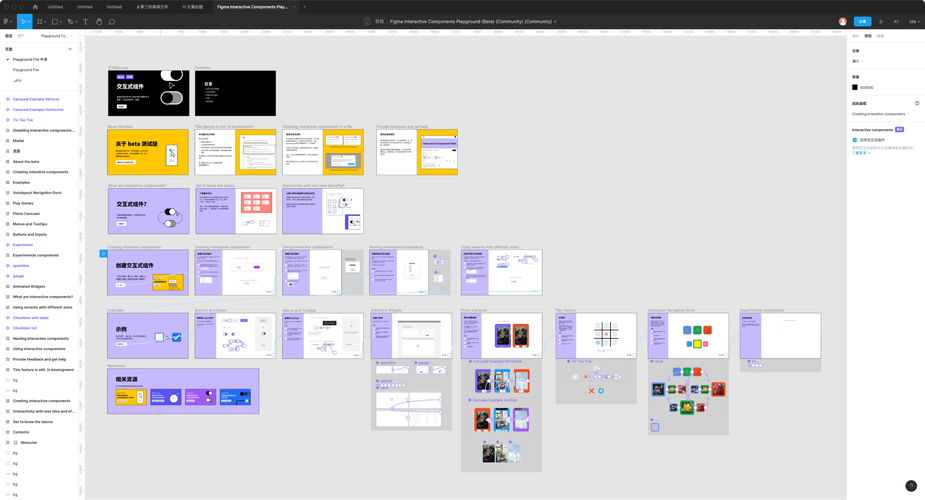Switch to the Design tab in right panel
Viewport: 925px width, 500px height.
pyautogui.click(x=855, y=36)
